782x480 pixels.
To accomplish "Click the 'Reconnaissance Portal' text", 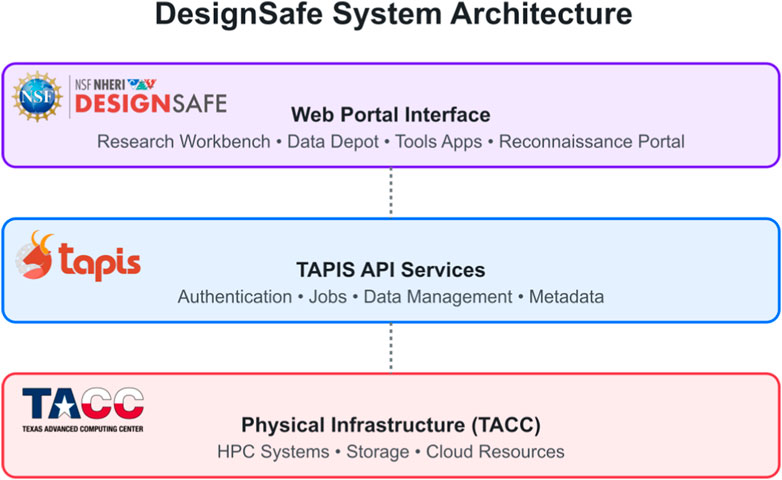I will point(592,142).
